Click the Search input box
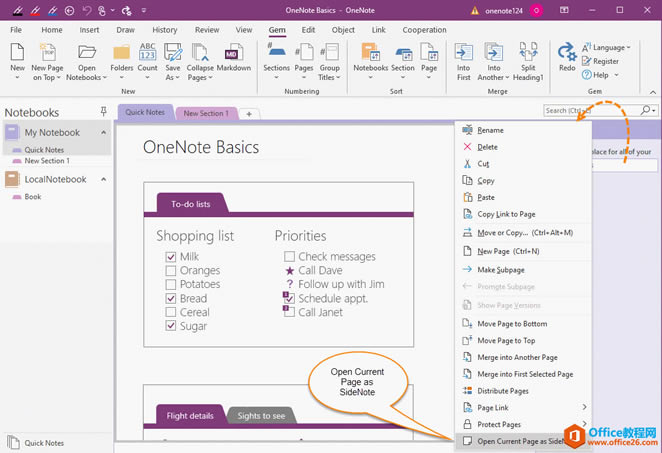 590,110
